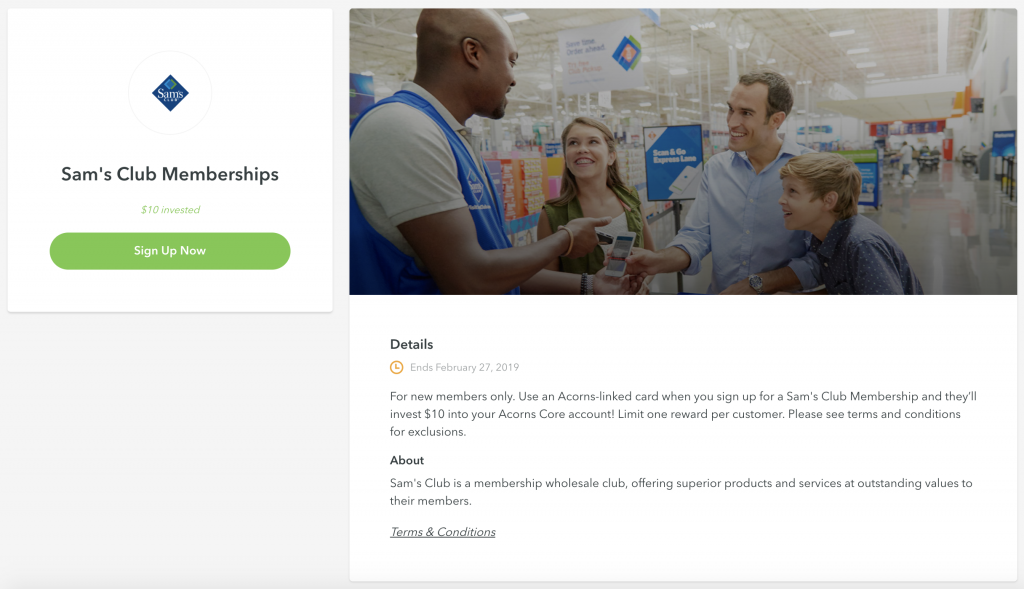The image size is (1024, 589).
Task: Click the Scan & Go Express Lane sign in photo
Action: pyautogui.click(x=673, y=162)
